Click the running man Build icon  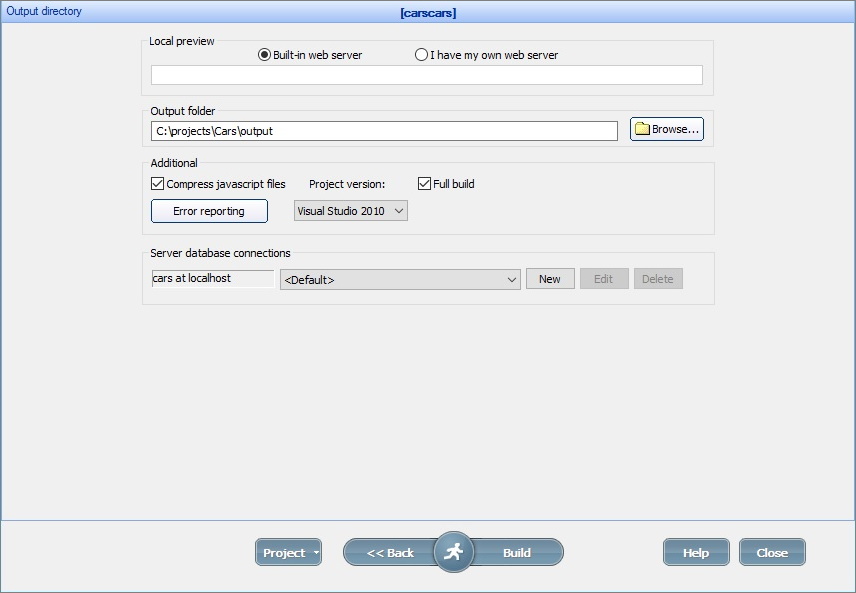[454, 552]
